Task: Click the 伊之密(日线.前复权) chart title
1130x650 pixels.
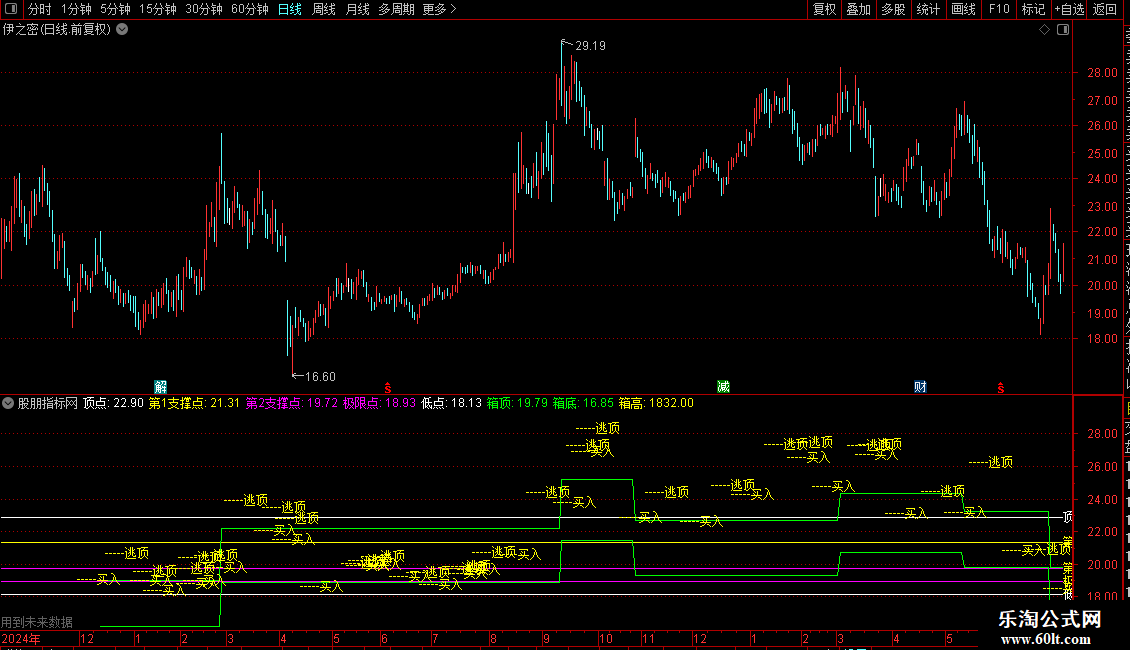Action: pos(57,30)
